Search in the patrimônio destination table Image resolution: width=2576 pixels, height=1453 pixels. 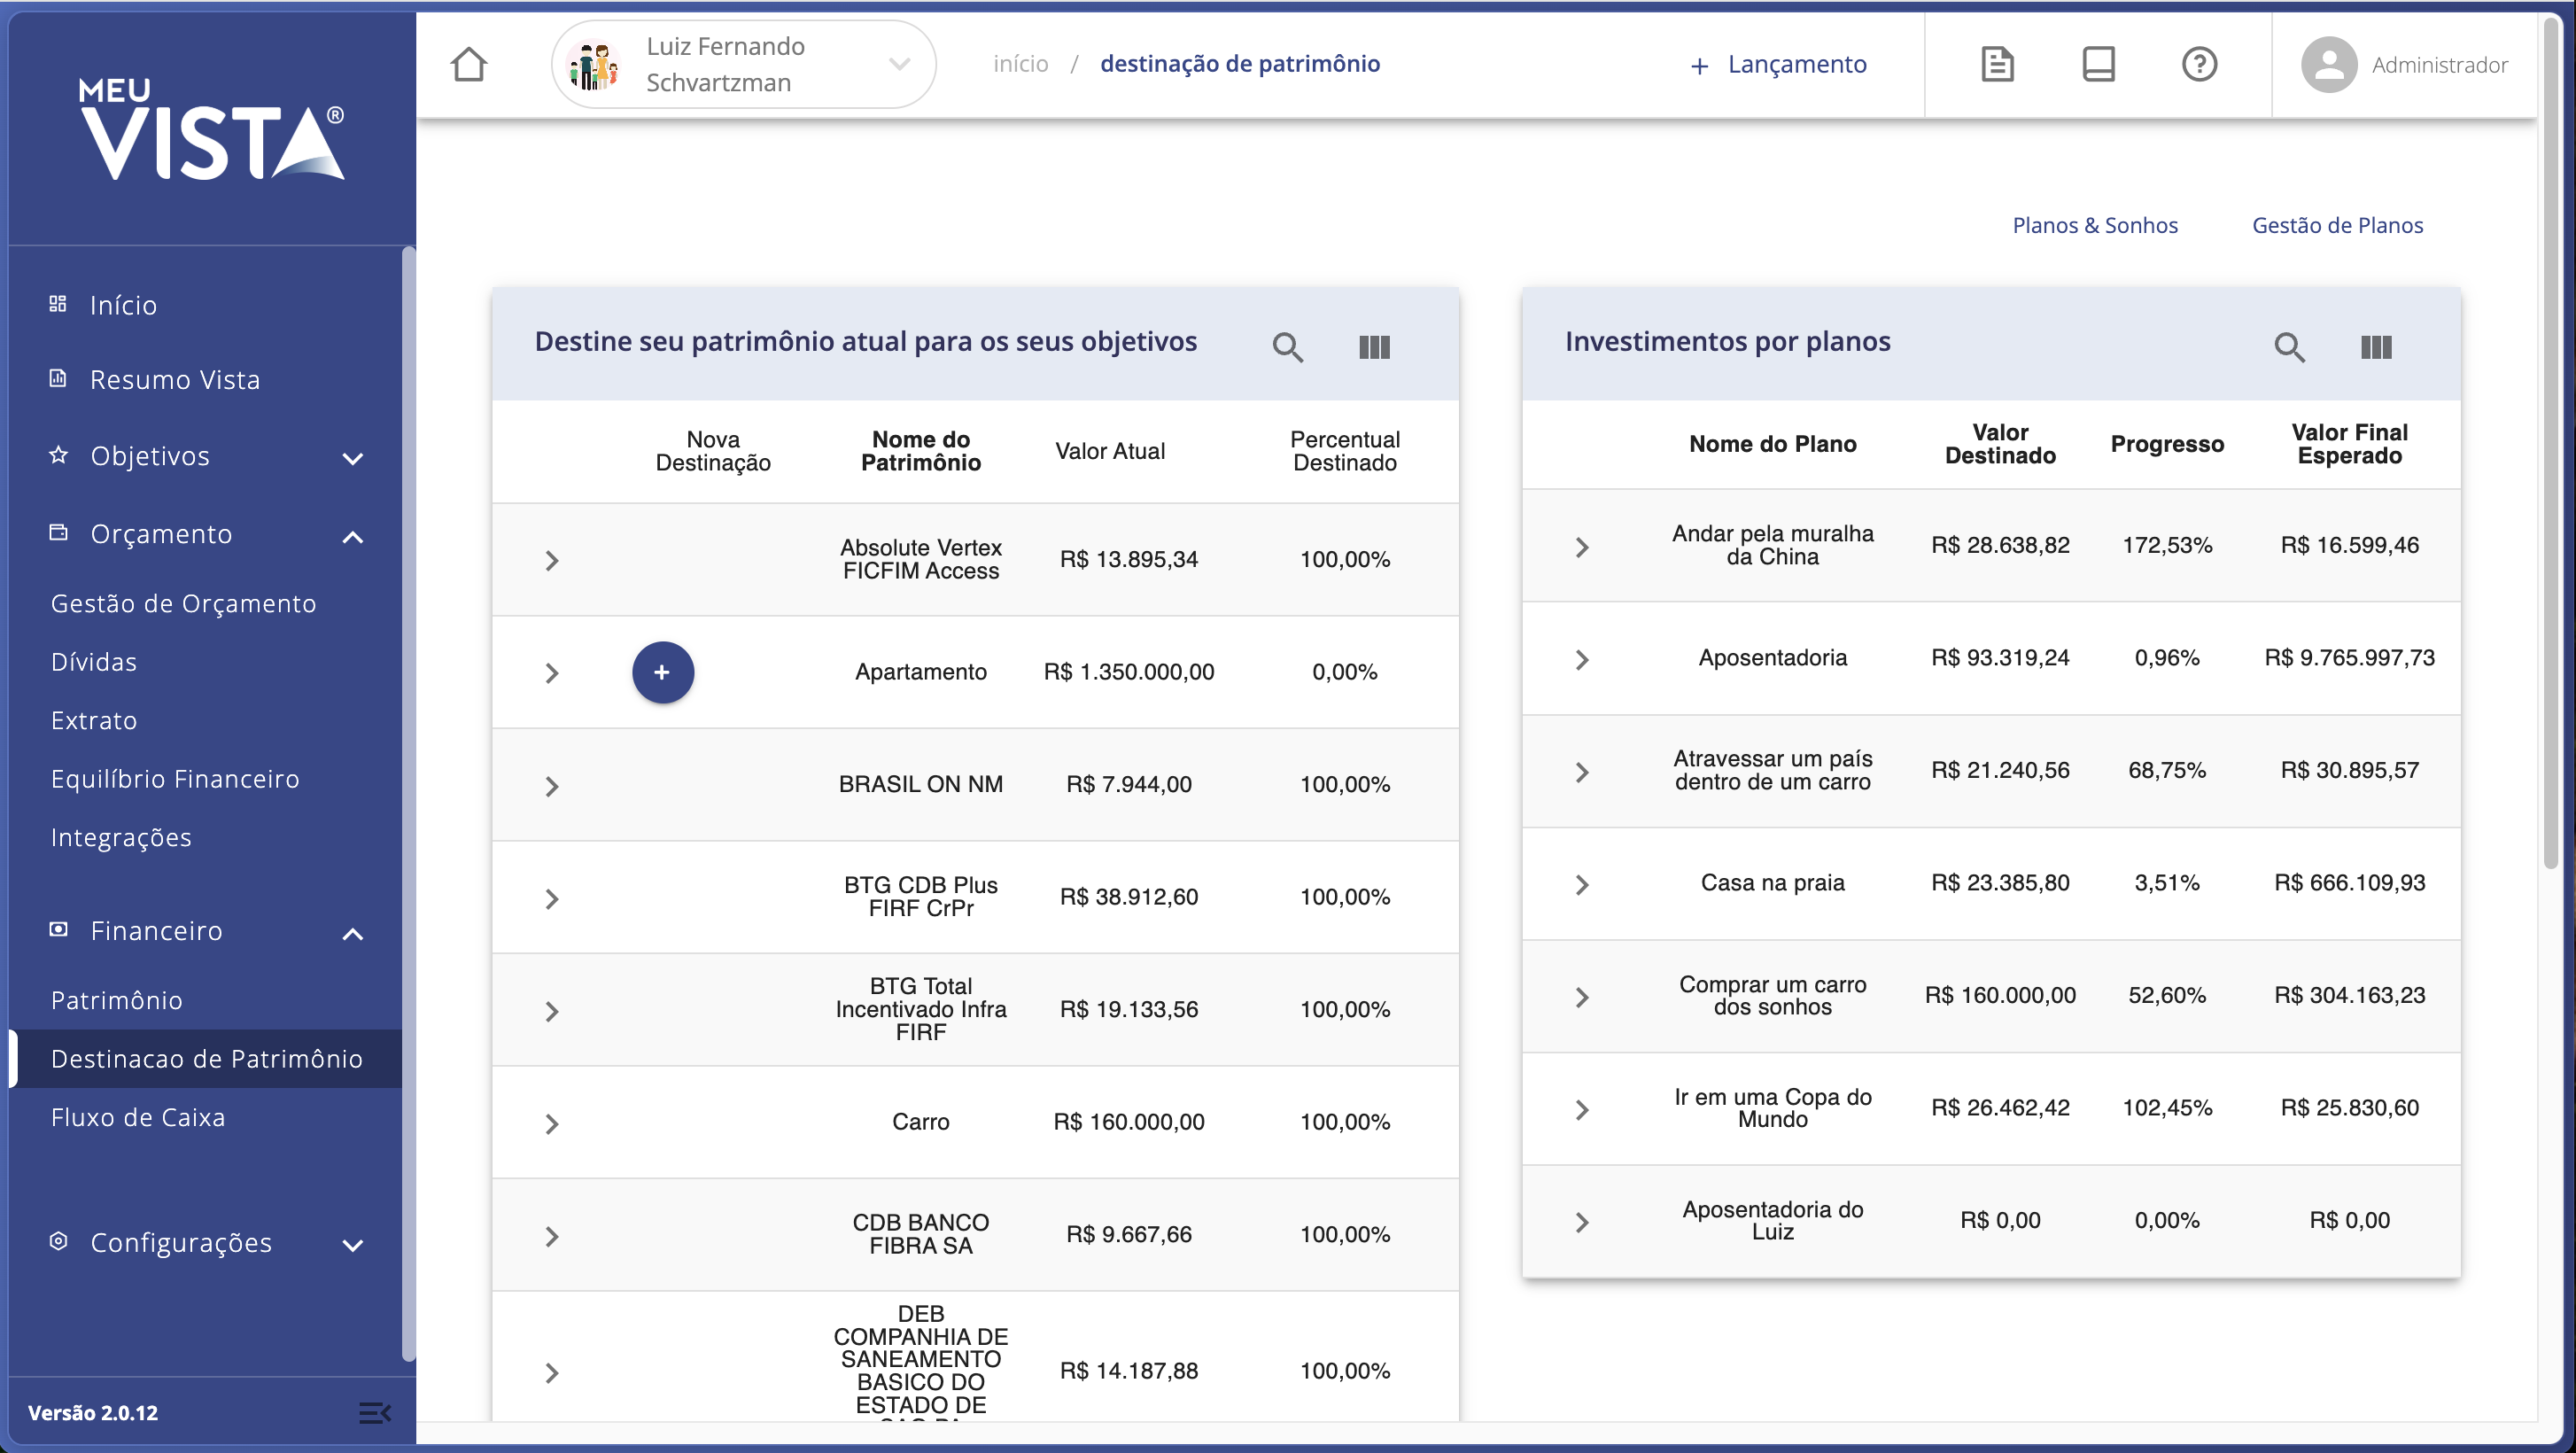[x=1287, y=347]
